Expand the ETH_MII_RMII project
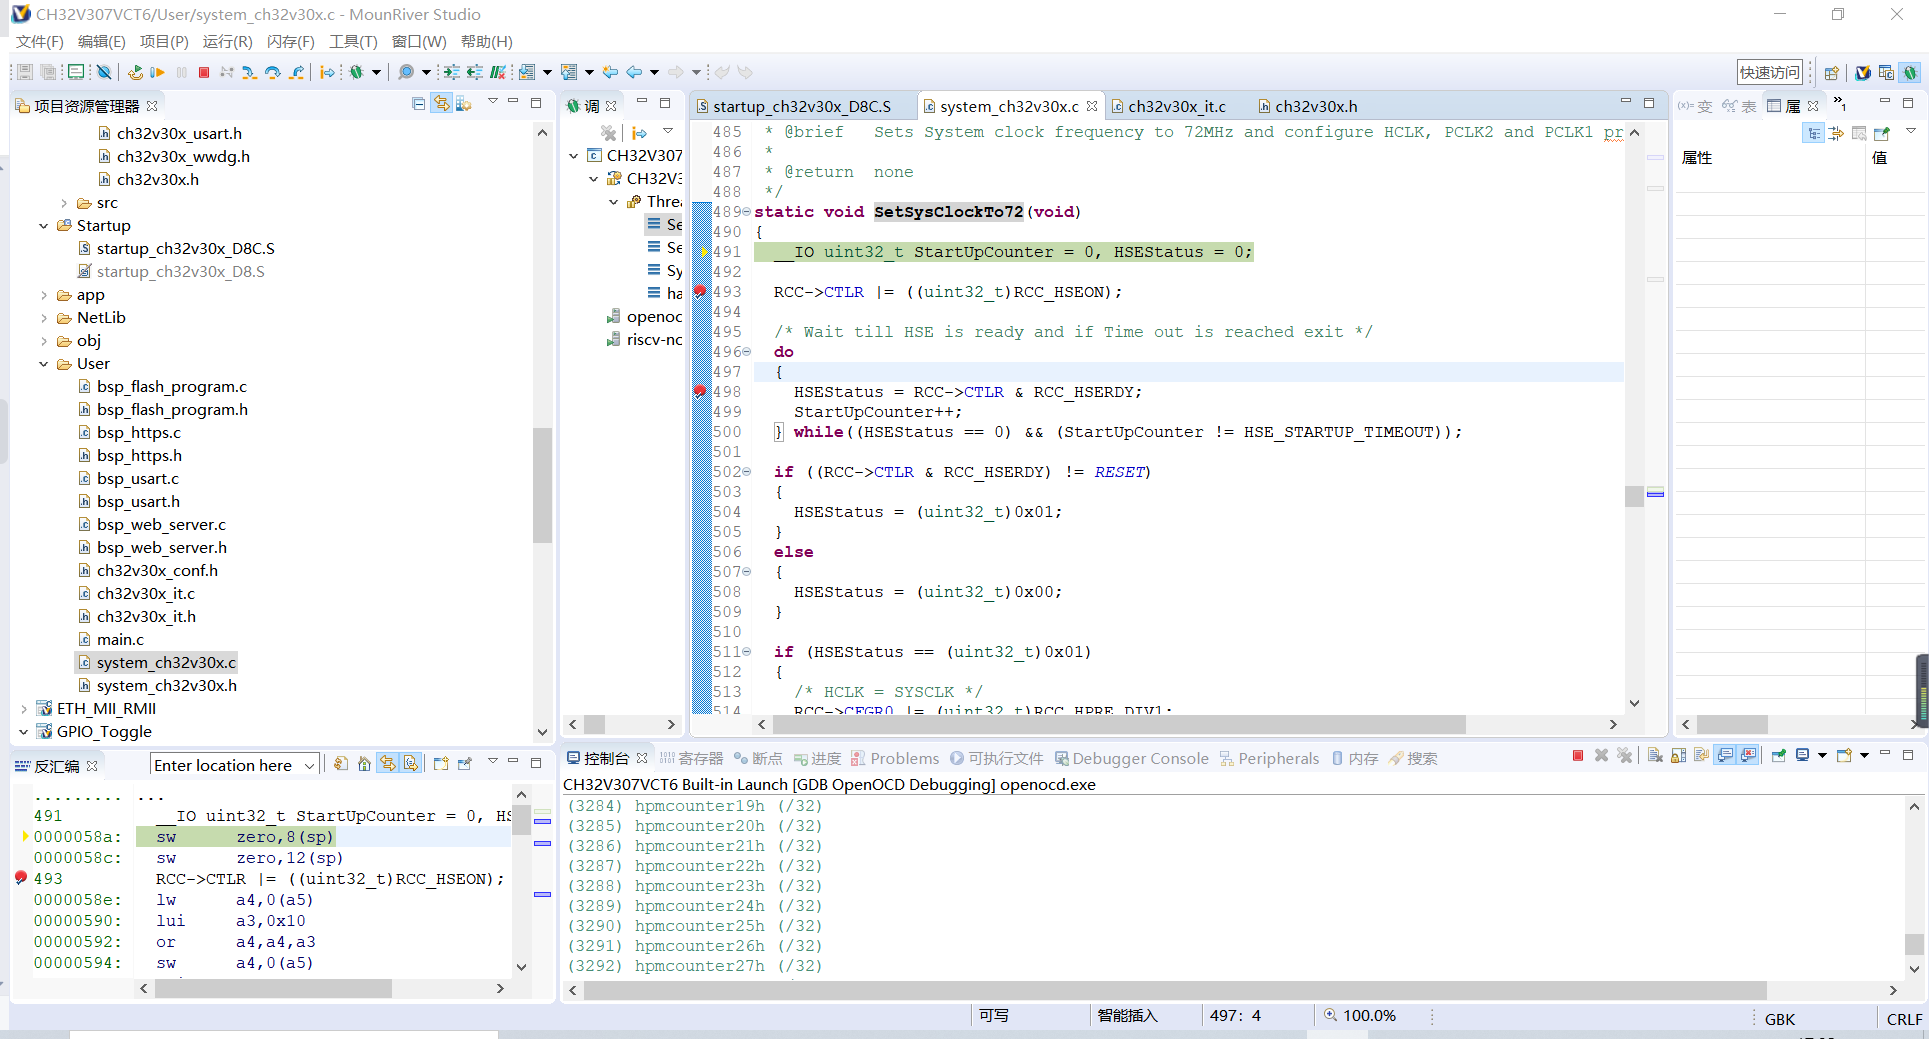1929x1039 pixels. 23,709
